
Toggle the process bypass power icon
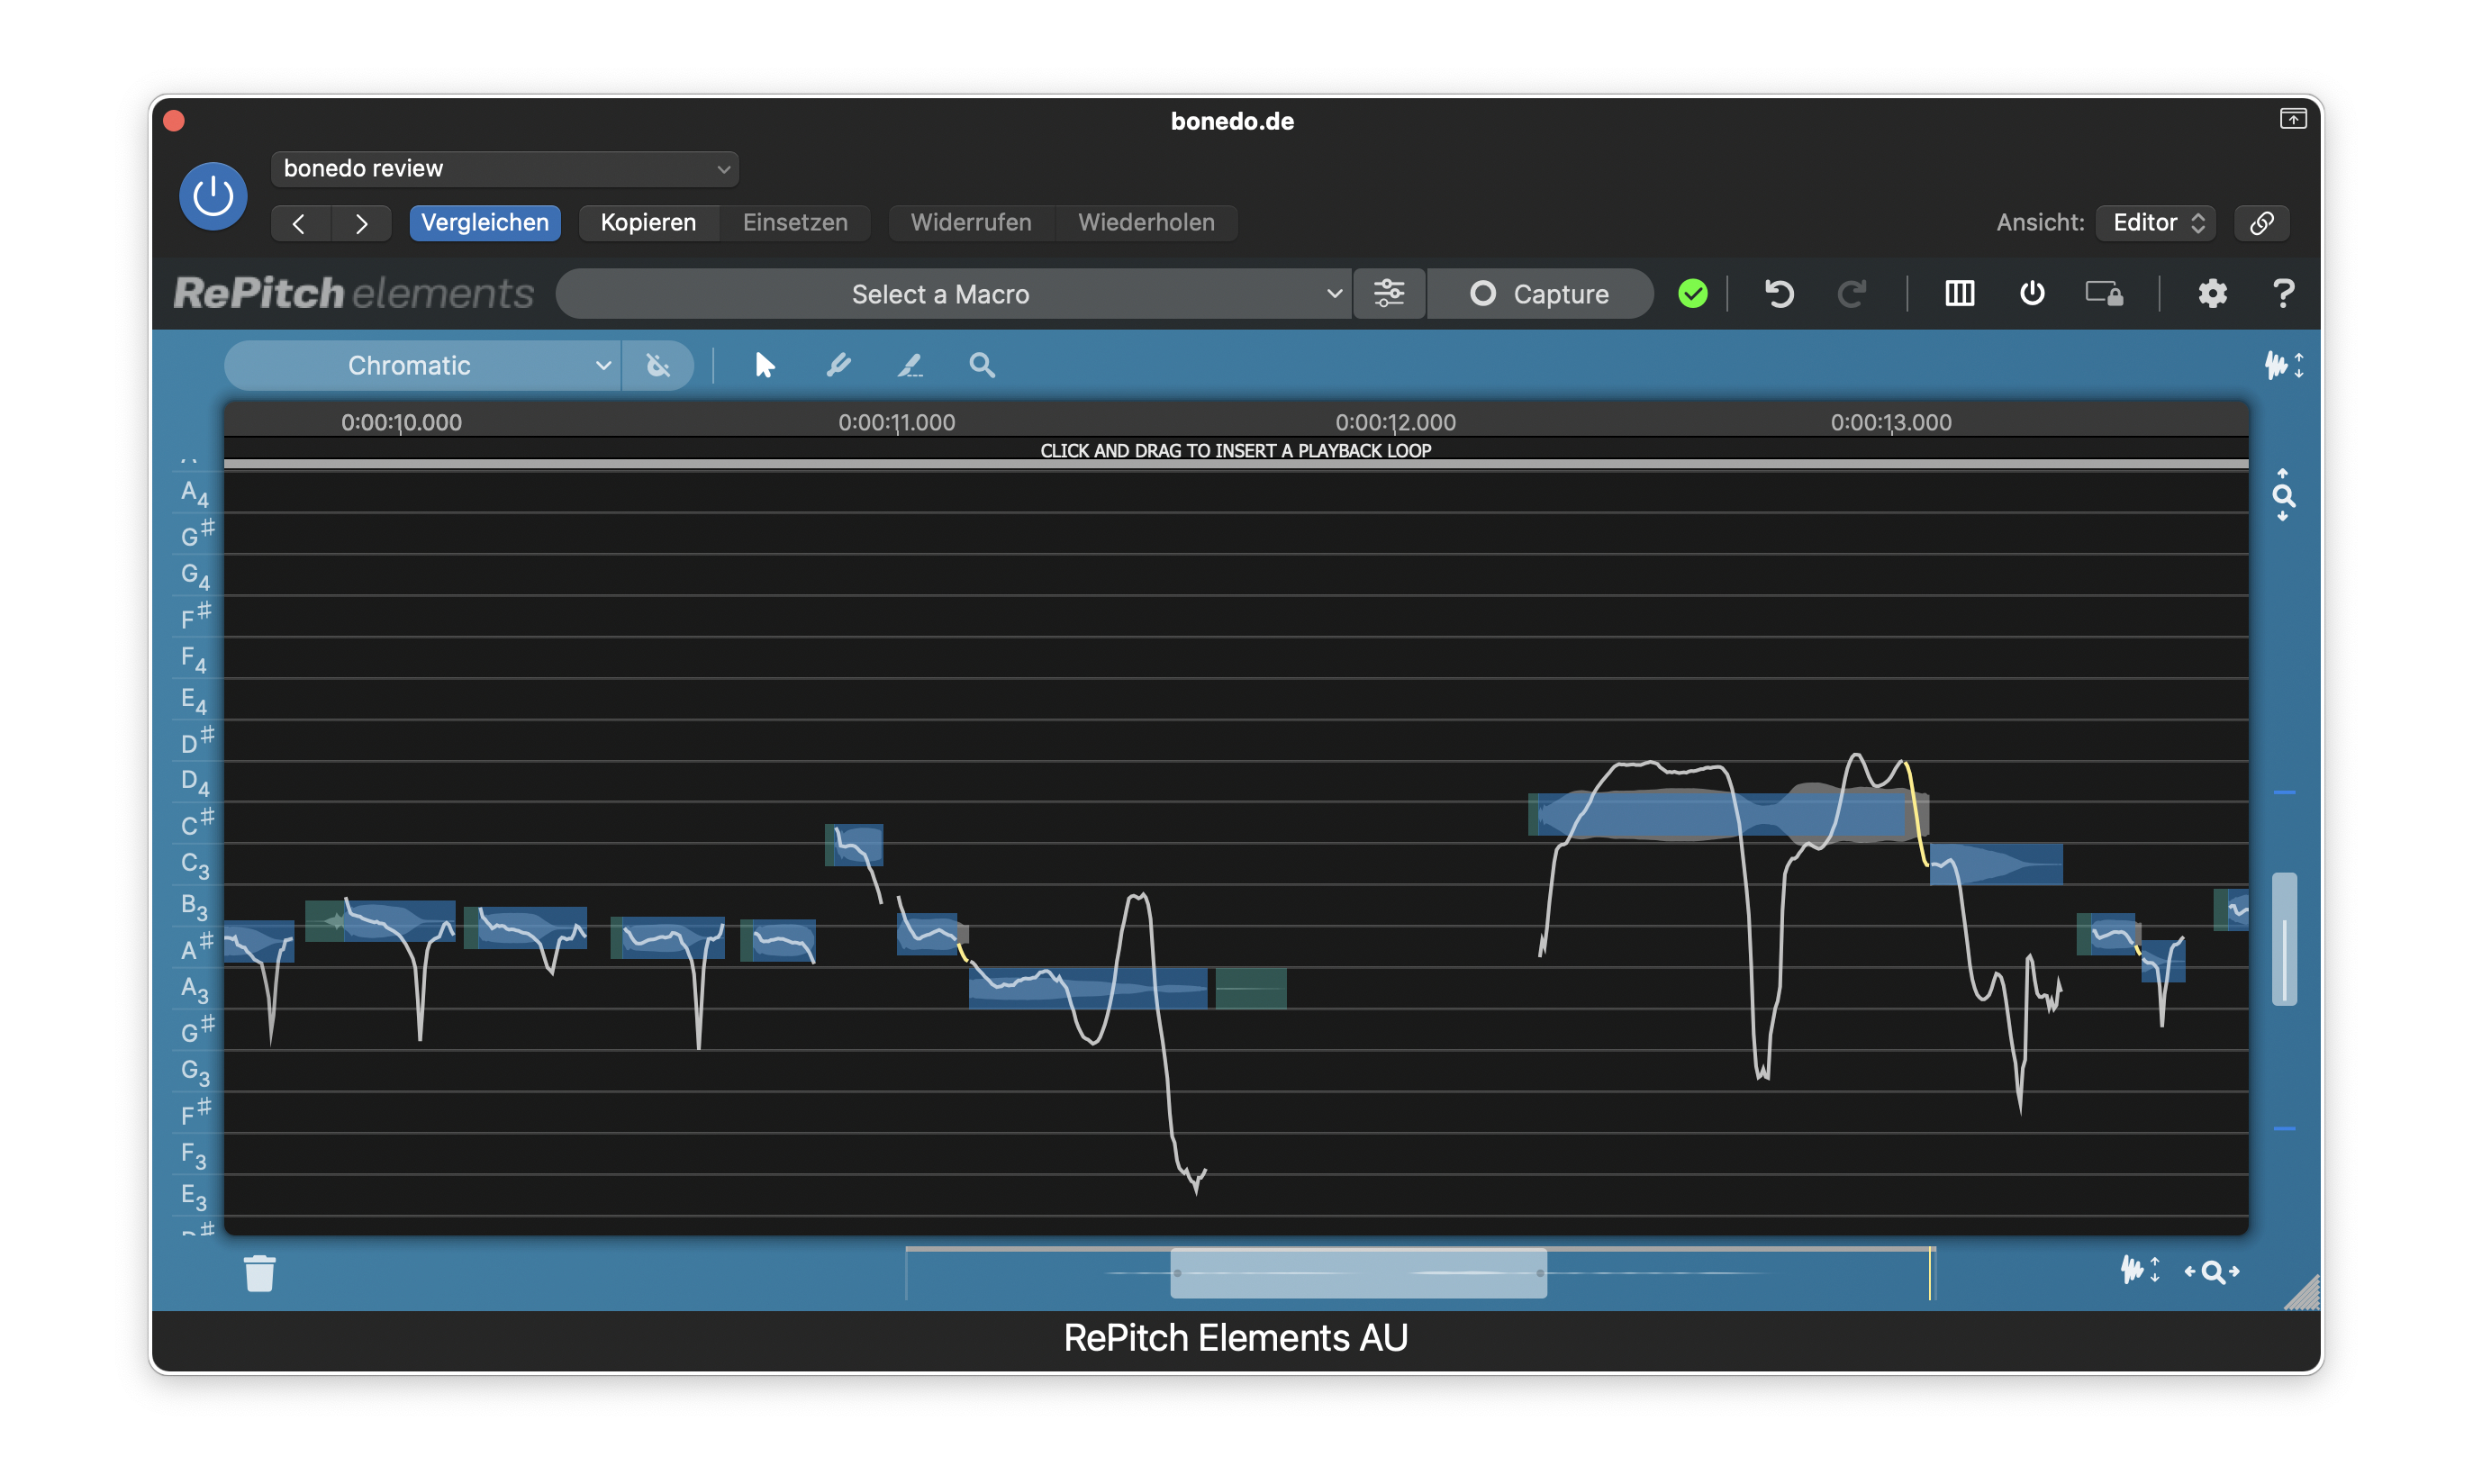[2031, 294]
